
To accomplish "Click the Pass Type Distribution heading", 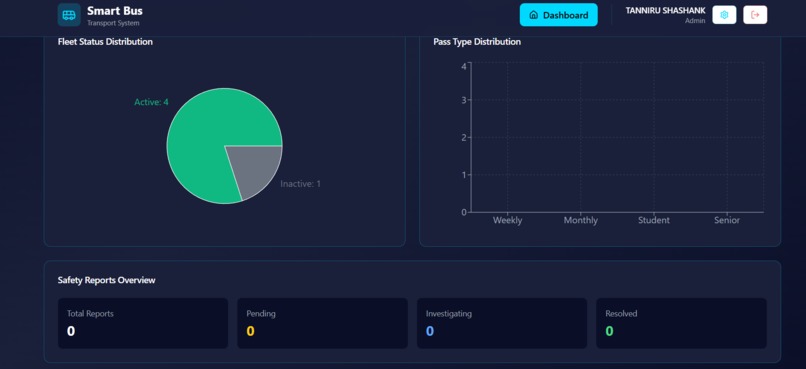I will [477, 42].
